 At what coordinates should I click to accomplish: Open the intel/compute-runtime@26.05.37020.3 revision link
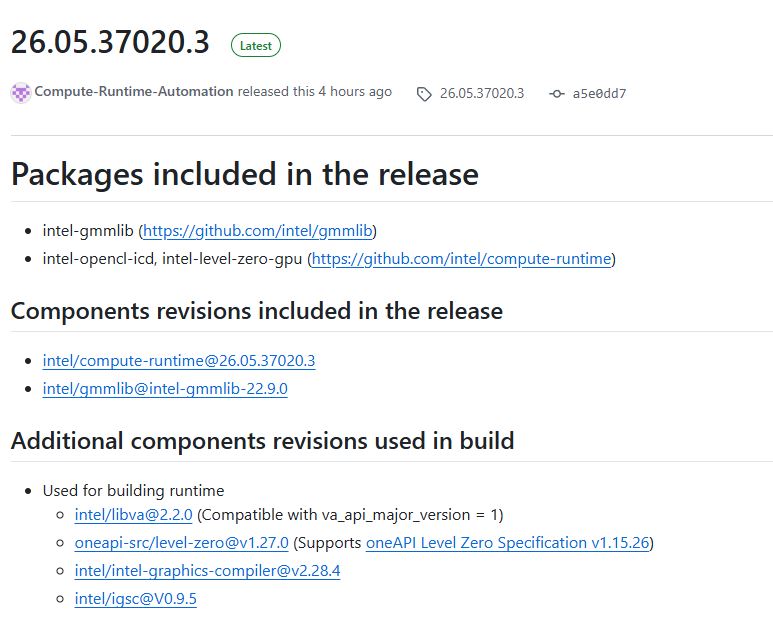[179, 360]
